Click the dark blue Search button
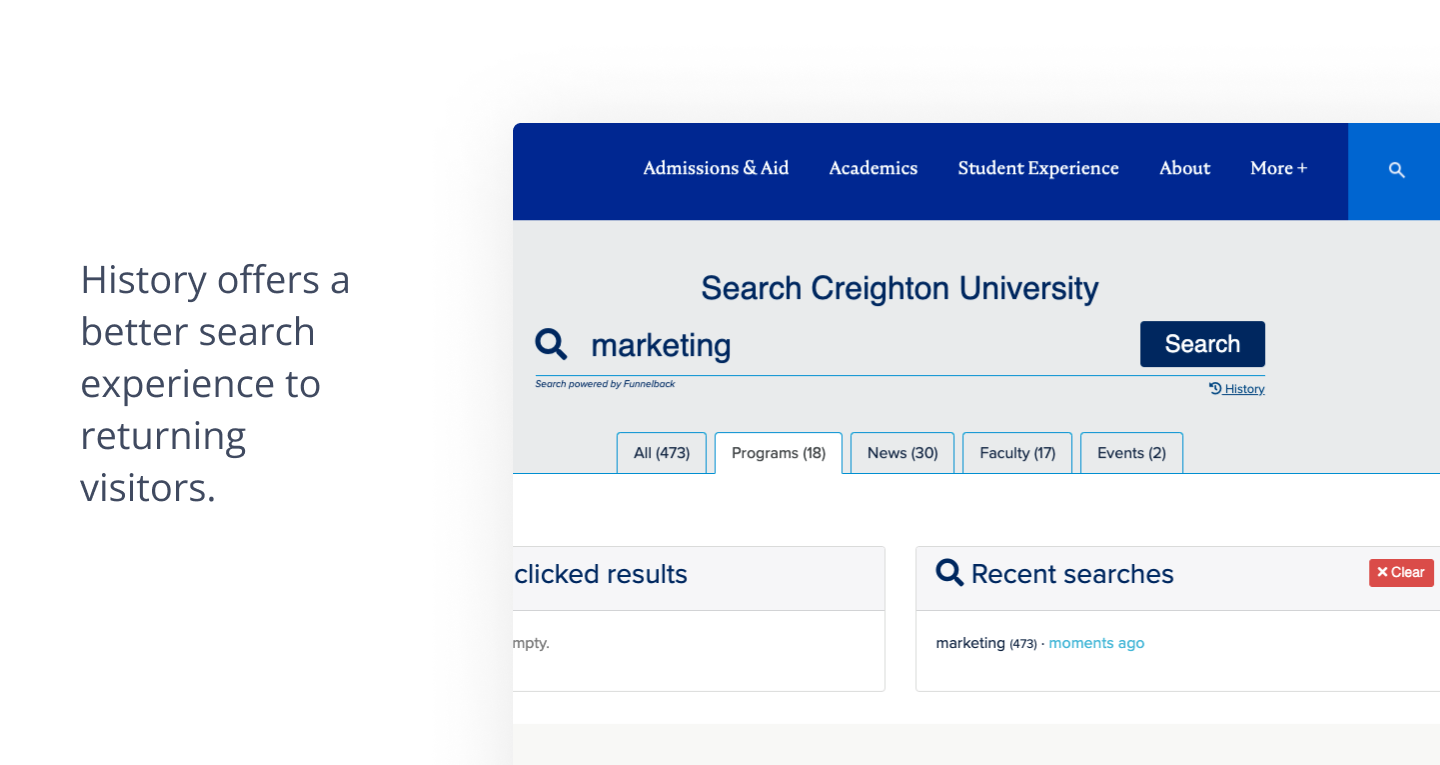 coord(1202,344)
